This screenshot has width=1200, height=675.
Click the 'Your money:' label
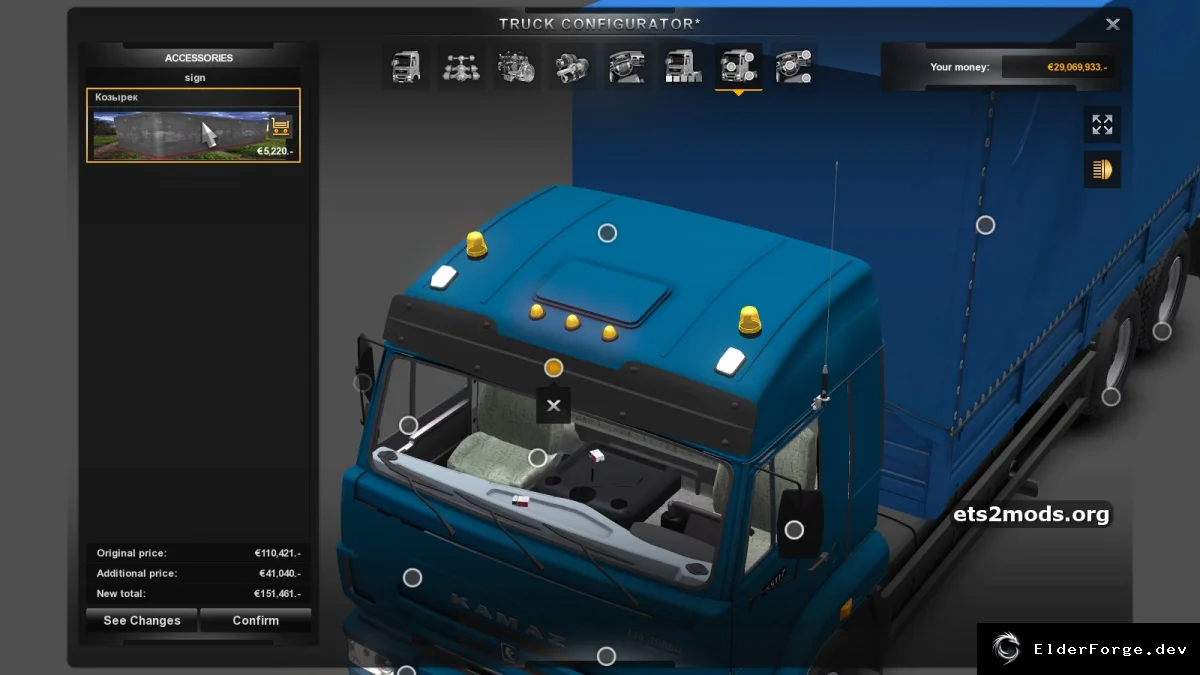pyautogui.click(x=960, y=67)
